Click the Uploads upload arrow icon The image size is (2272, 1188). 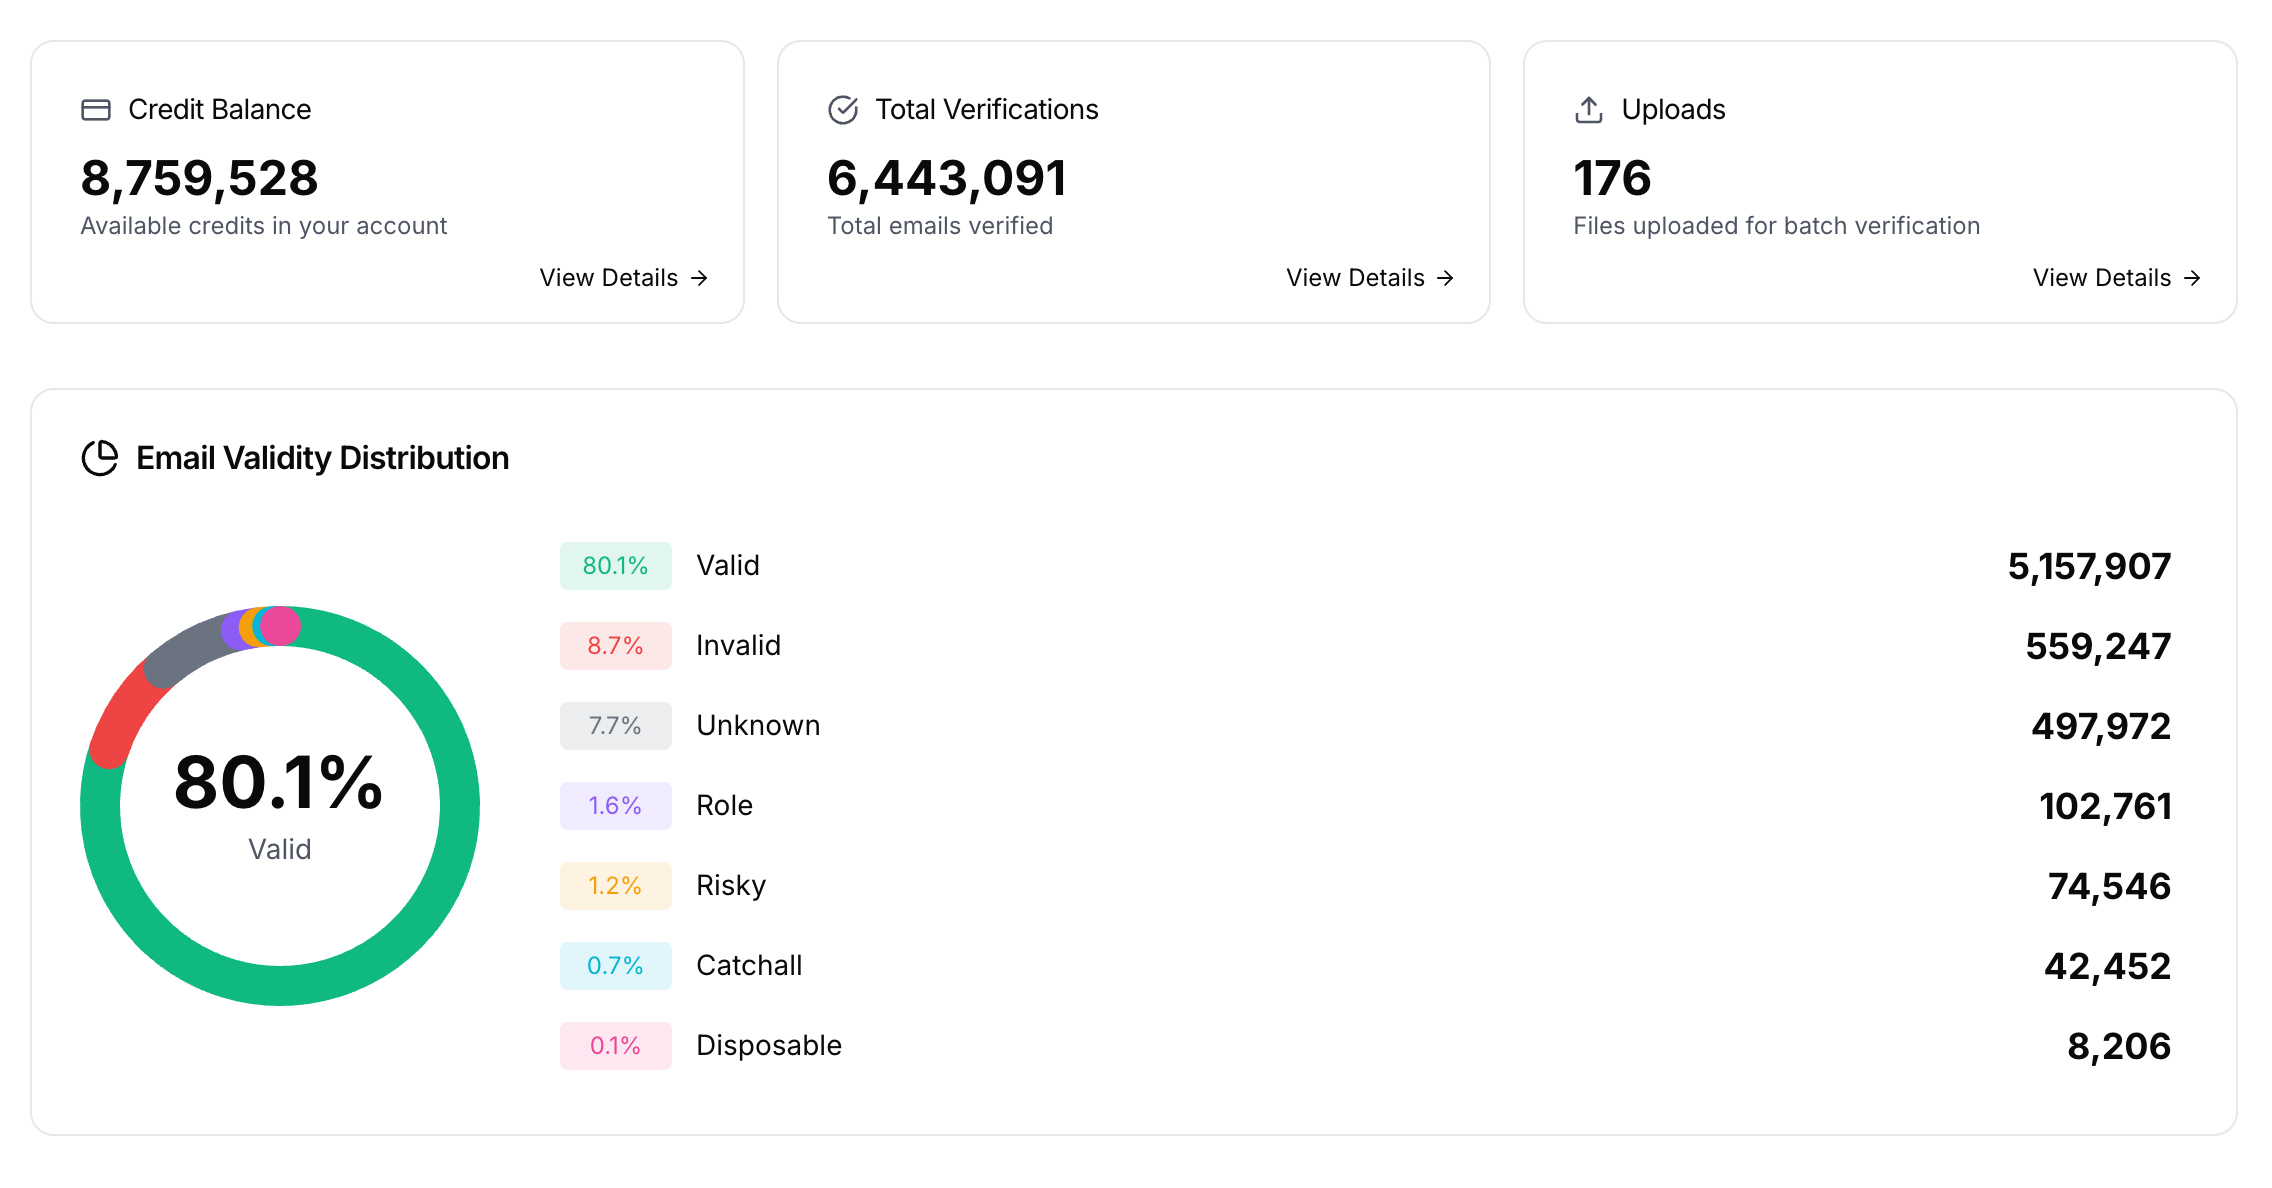click(x=1589, y=110)
